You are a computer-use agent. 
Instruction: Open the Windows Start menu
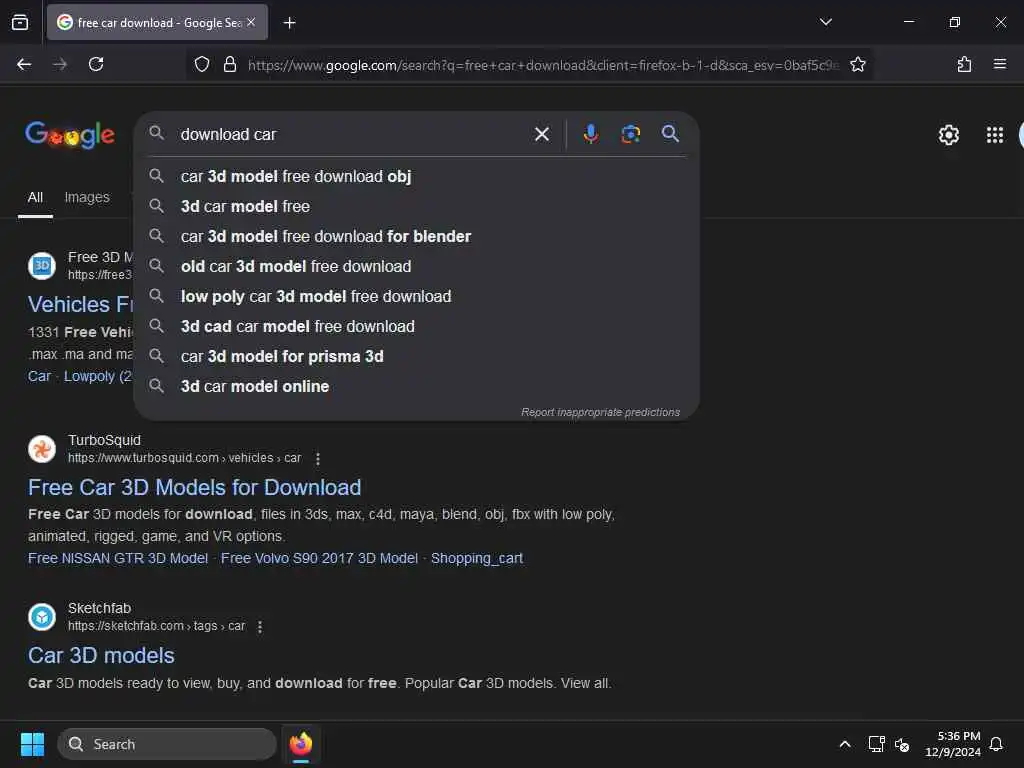pos(33,744)
